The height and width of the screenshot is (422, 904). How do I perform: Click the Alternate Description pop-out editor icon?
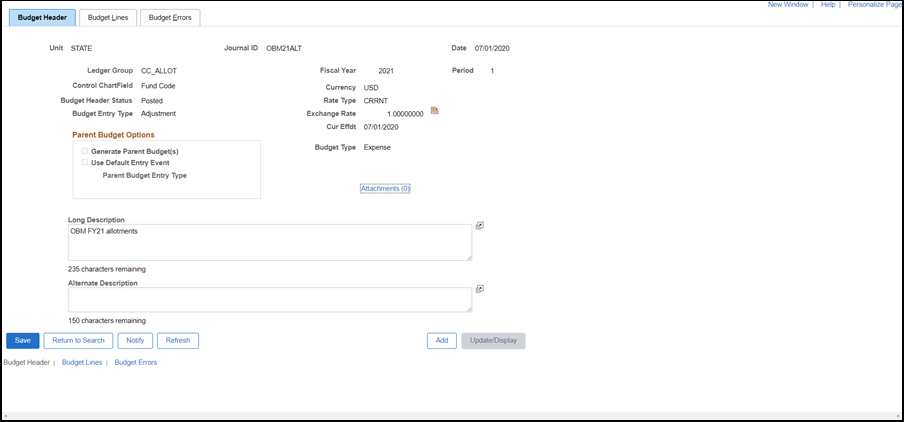click(480, 289)
